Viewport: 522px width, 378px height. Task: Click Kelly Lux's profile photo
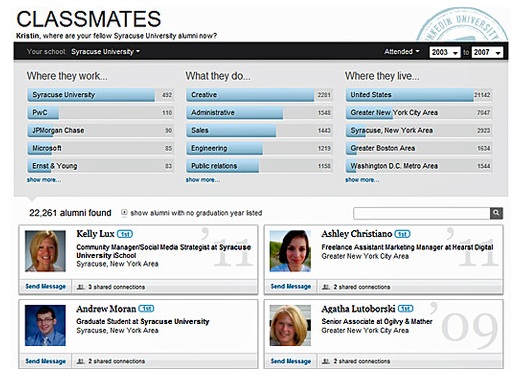[45, 251]
